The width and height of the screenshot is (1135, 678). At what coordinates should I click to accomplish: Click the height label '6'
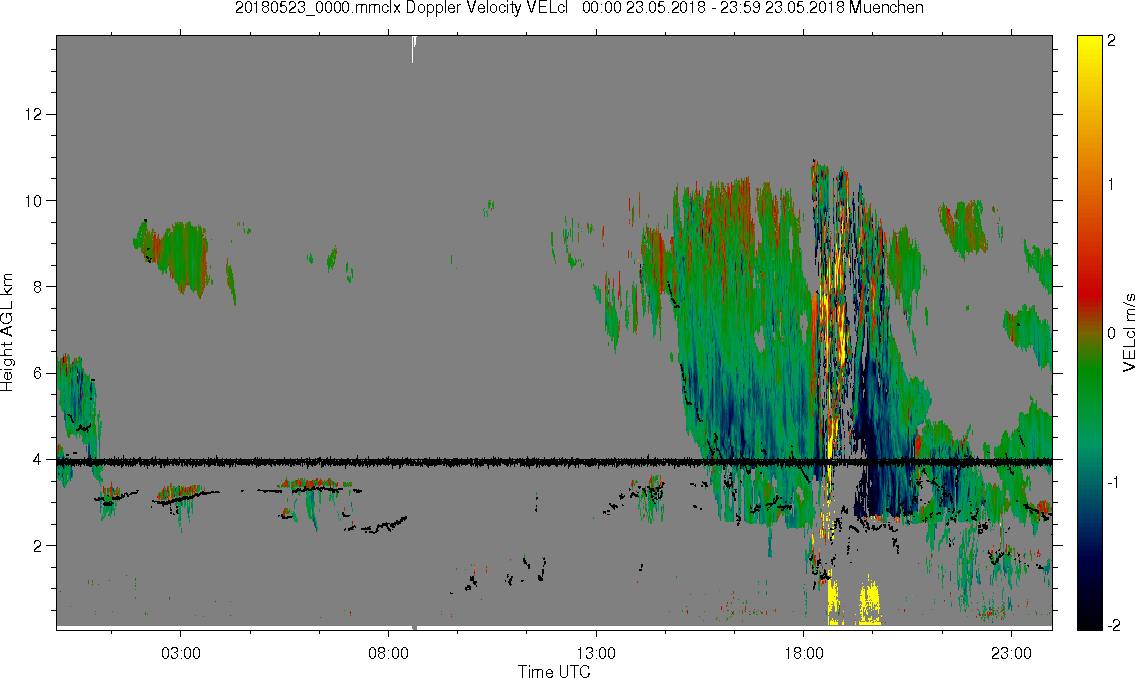[38, 373]
